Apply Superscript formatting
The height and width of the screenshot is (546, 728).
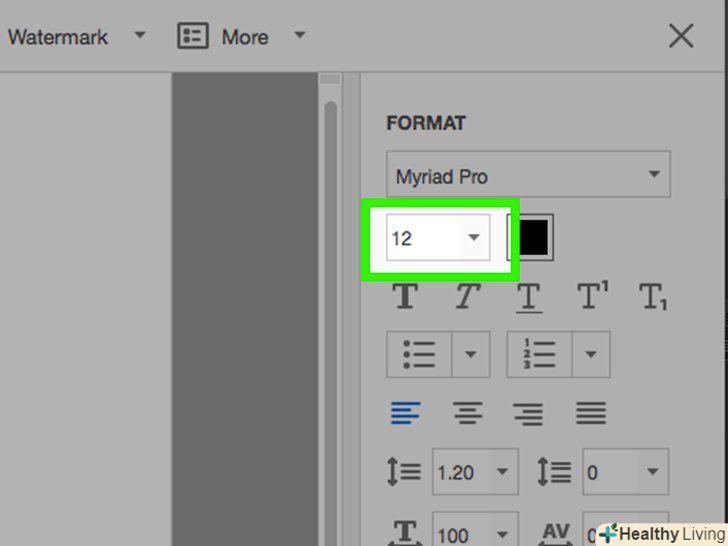tap(592, 296)
